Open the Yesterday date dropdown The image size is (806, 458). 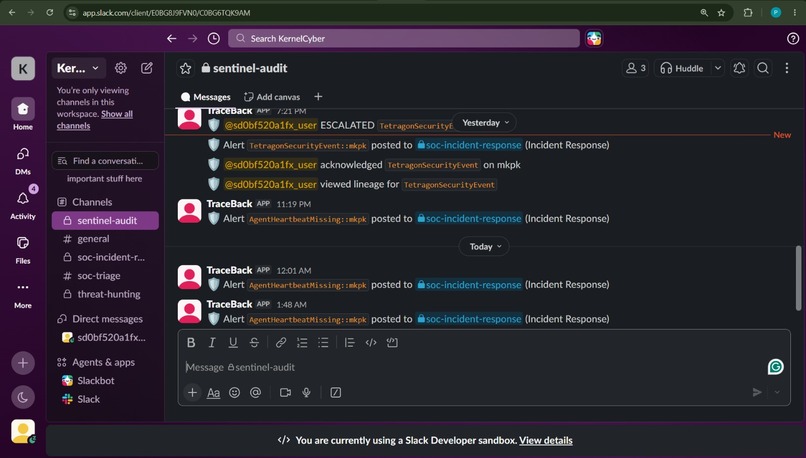485,123
